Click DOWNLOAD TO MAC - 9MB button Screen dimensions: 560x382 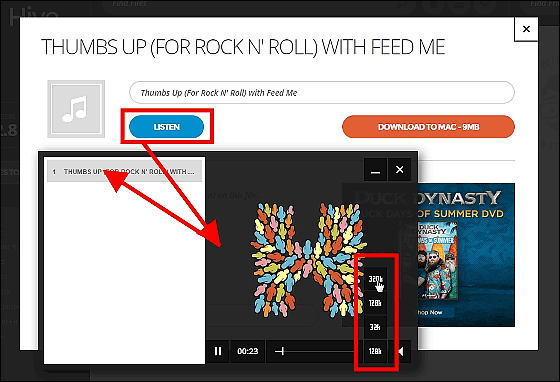point(428,127)
